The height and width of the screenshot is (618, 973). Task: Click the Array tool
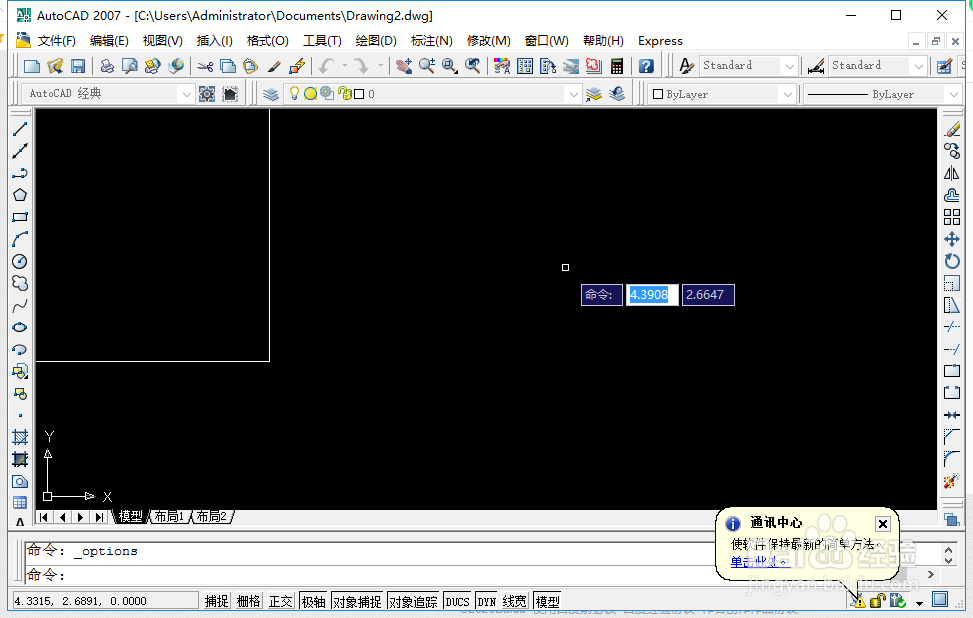[952, 217]
